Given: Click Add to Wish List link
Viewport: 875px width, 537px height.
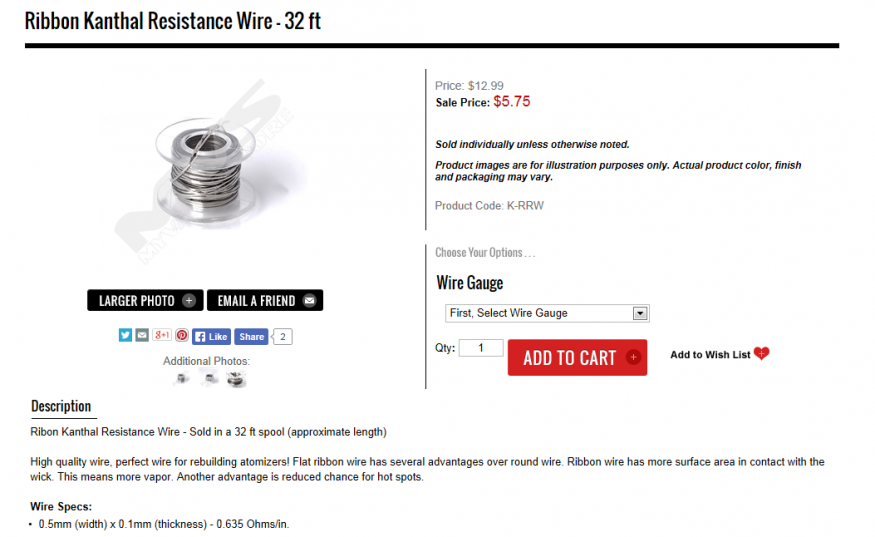Looking at the screenshot, I should [710, 355].
